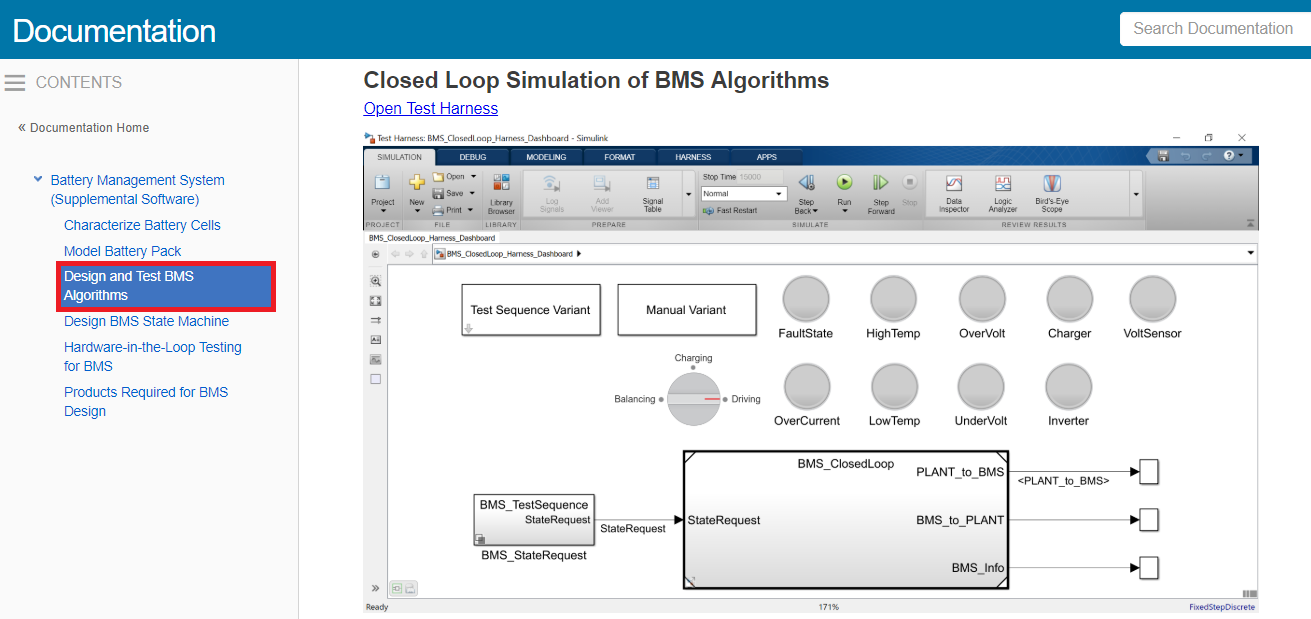1311x619 pixels.
Task: Toggle the Inverter indicator lamp
Action: pyautogui.click(x=1069, y=387)
